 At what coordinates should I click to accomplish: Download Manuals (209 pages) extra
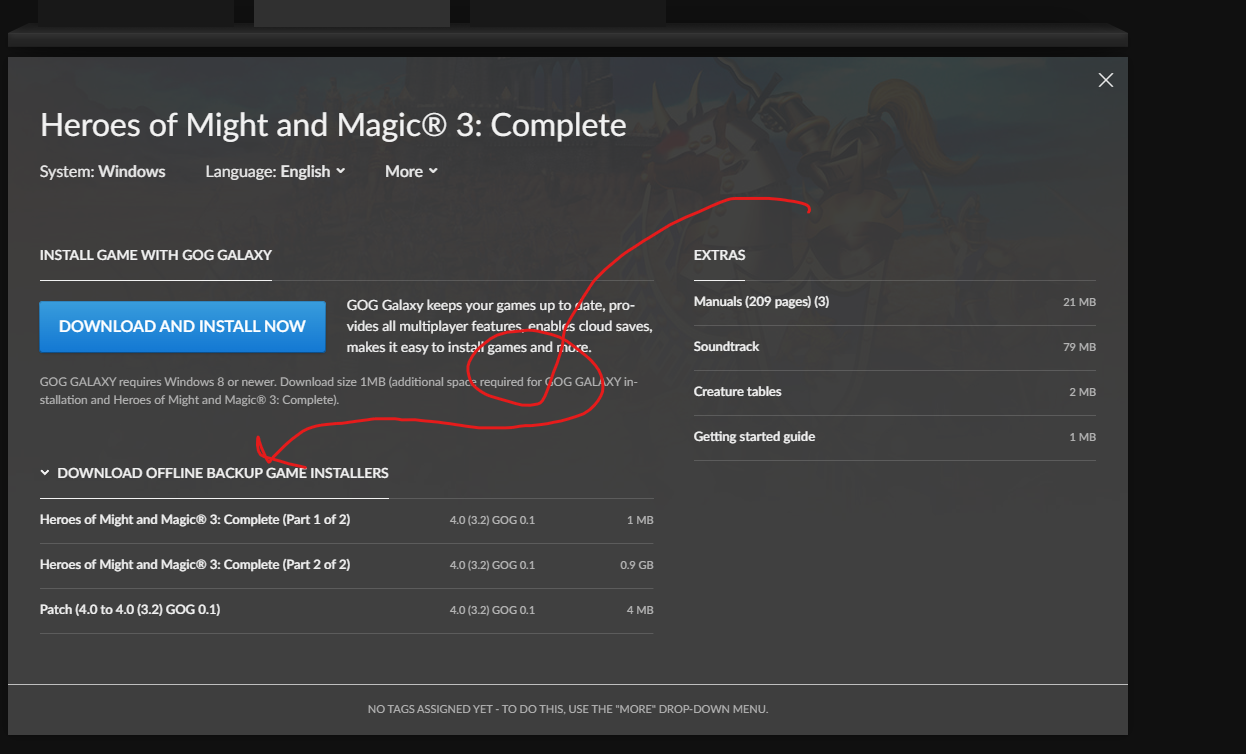(x=894, y=302)
